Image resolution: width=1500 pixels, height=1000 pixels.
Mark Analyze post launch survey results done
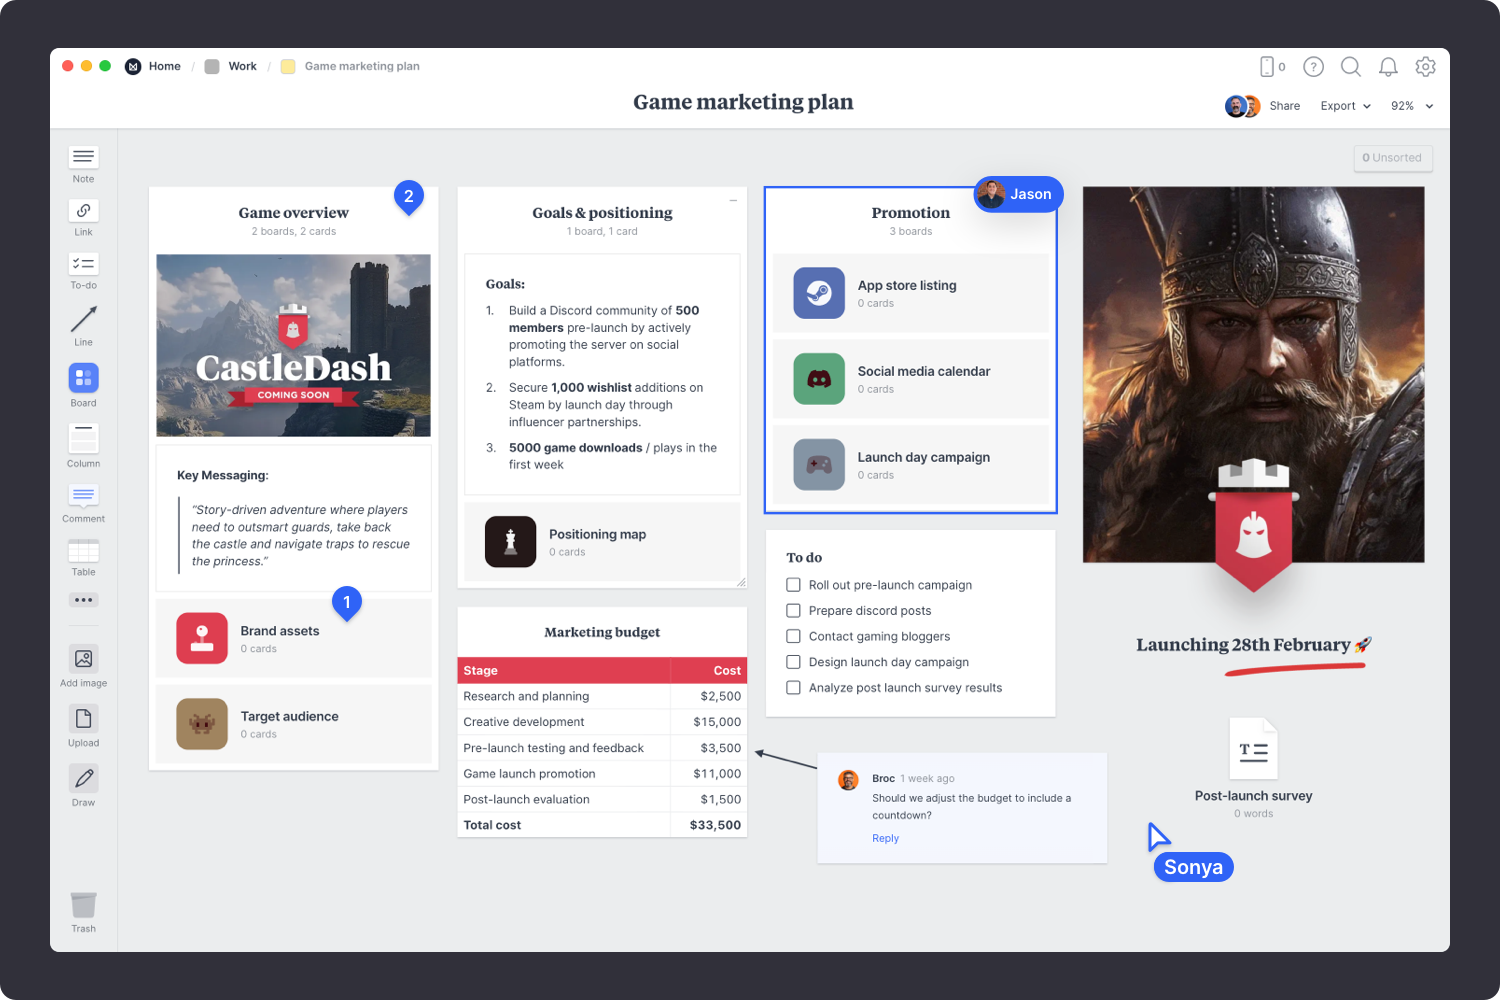(x=793, y=687)
